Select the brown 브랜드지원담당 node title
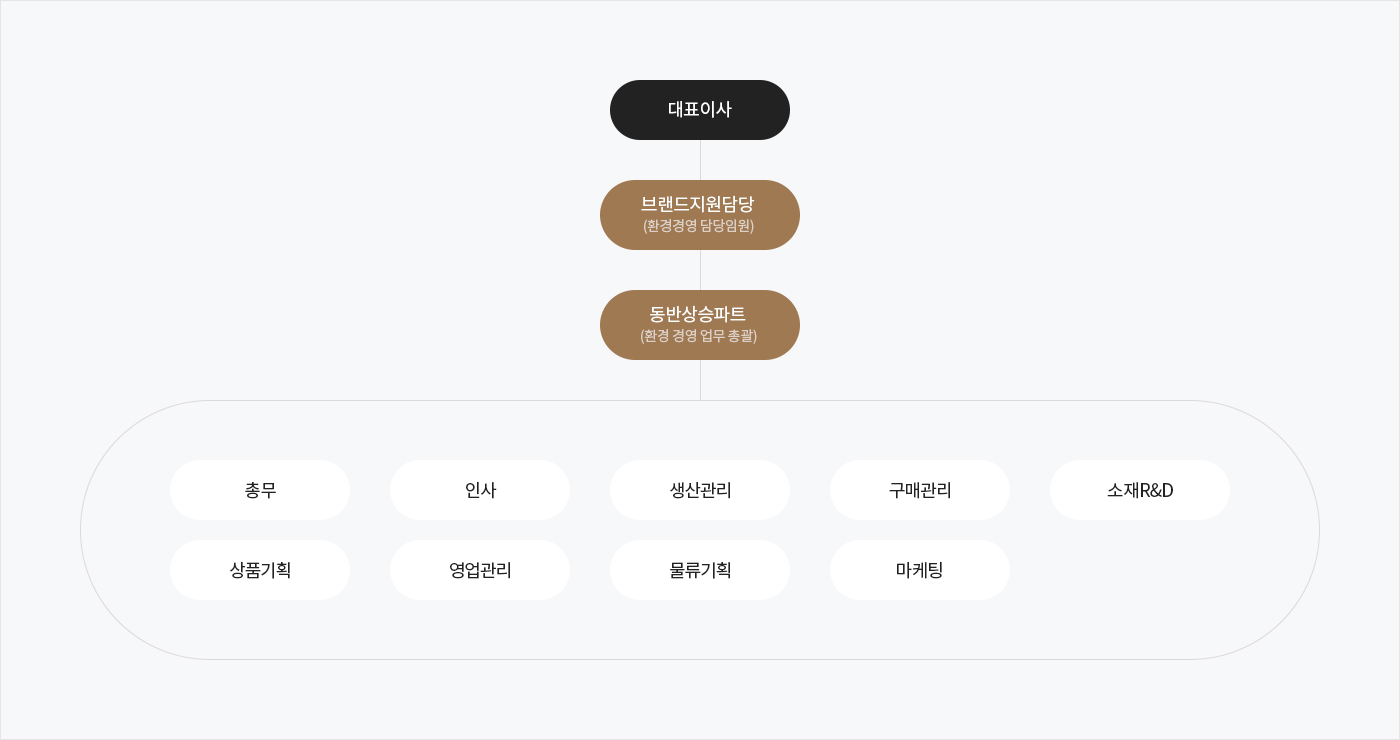 pos(698,204)
